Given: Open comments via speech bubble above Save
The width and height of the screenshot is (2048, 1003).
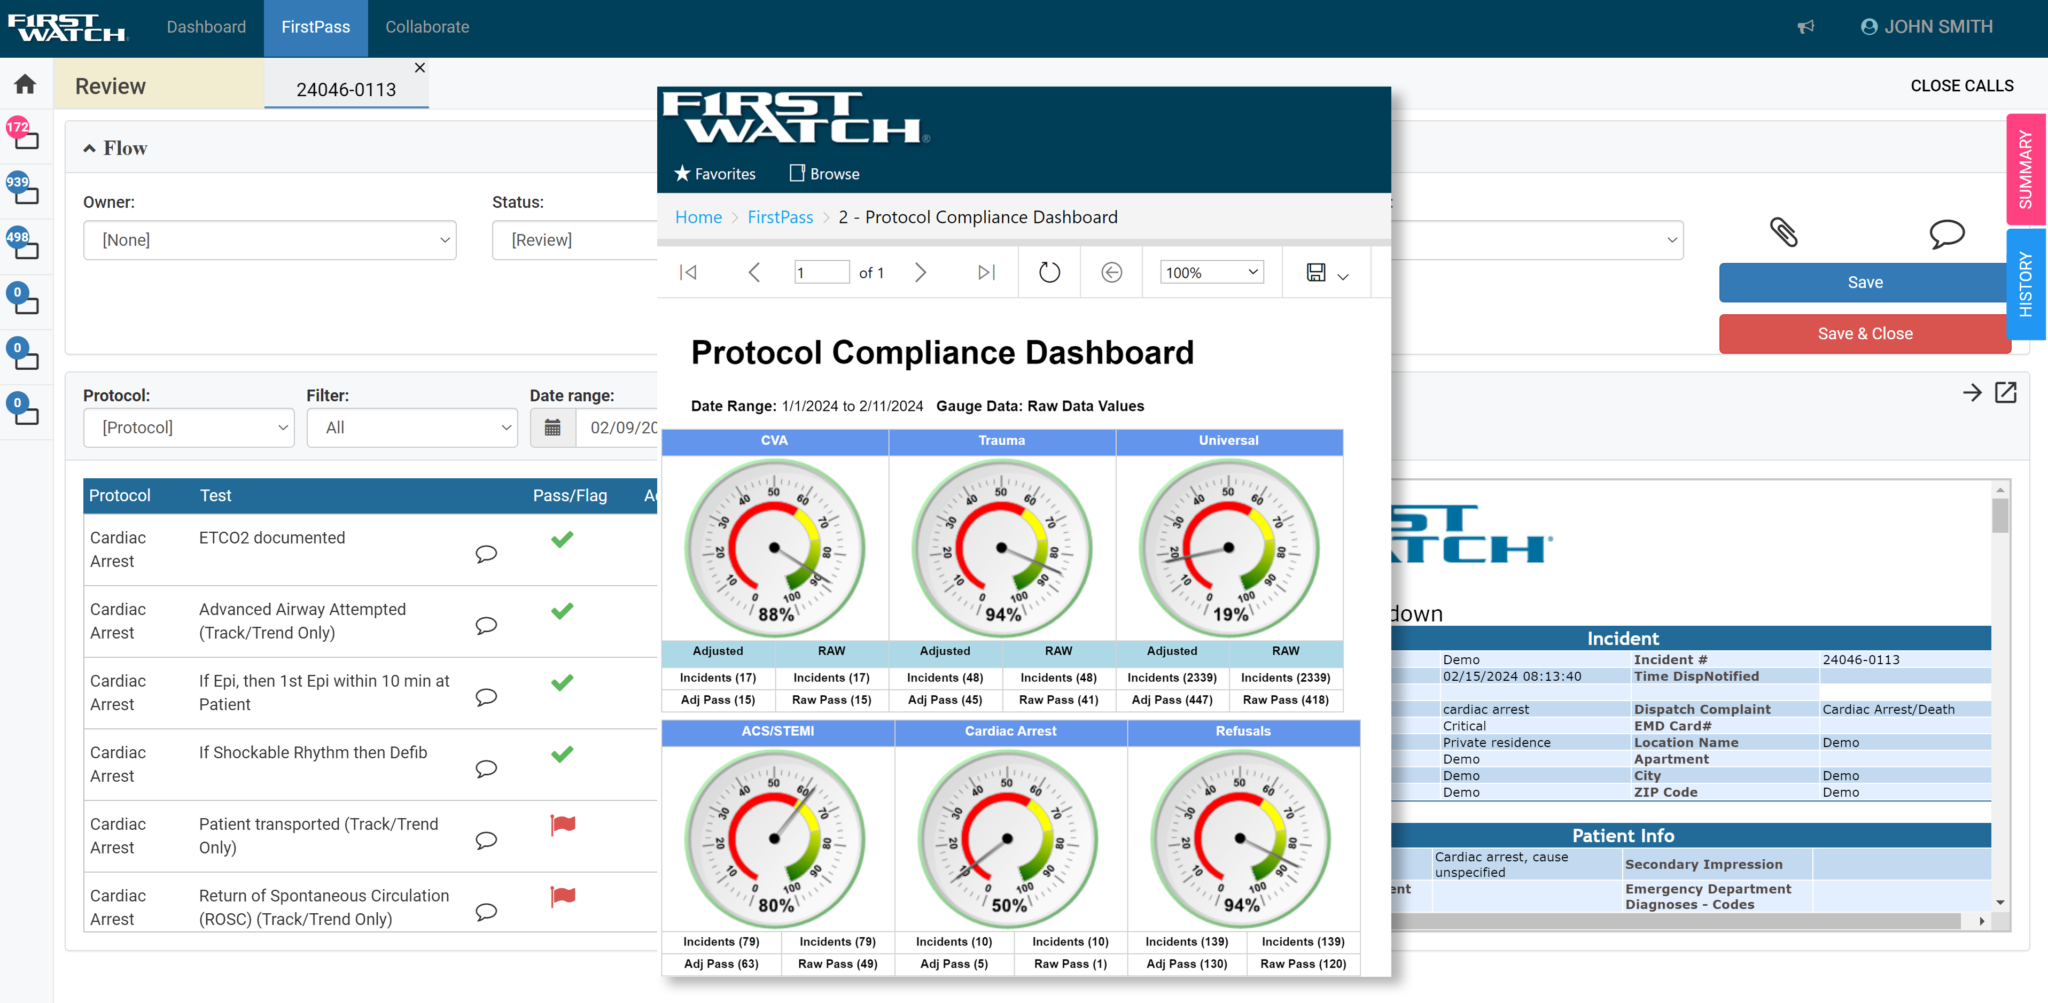Looking at the screenshot, I should point(1946,234).
